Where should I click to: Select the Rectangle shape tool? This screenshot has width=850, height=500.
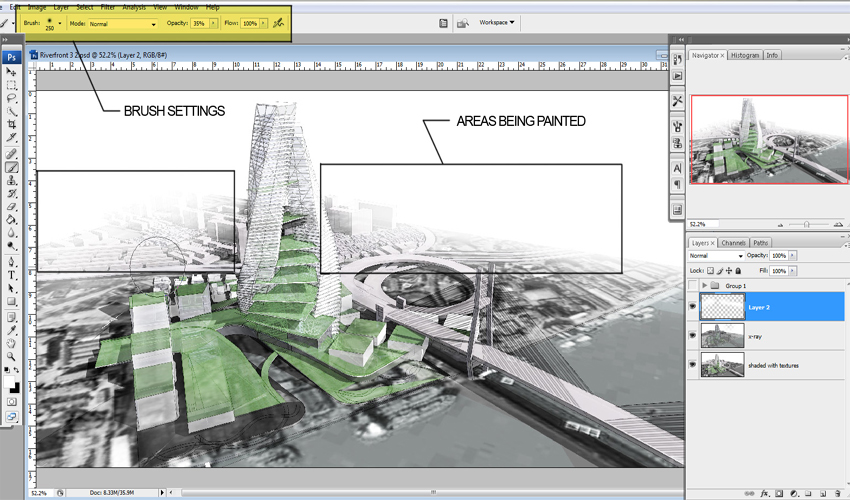(11, 301)
